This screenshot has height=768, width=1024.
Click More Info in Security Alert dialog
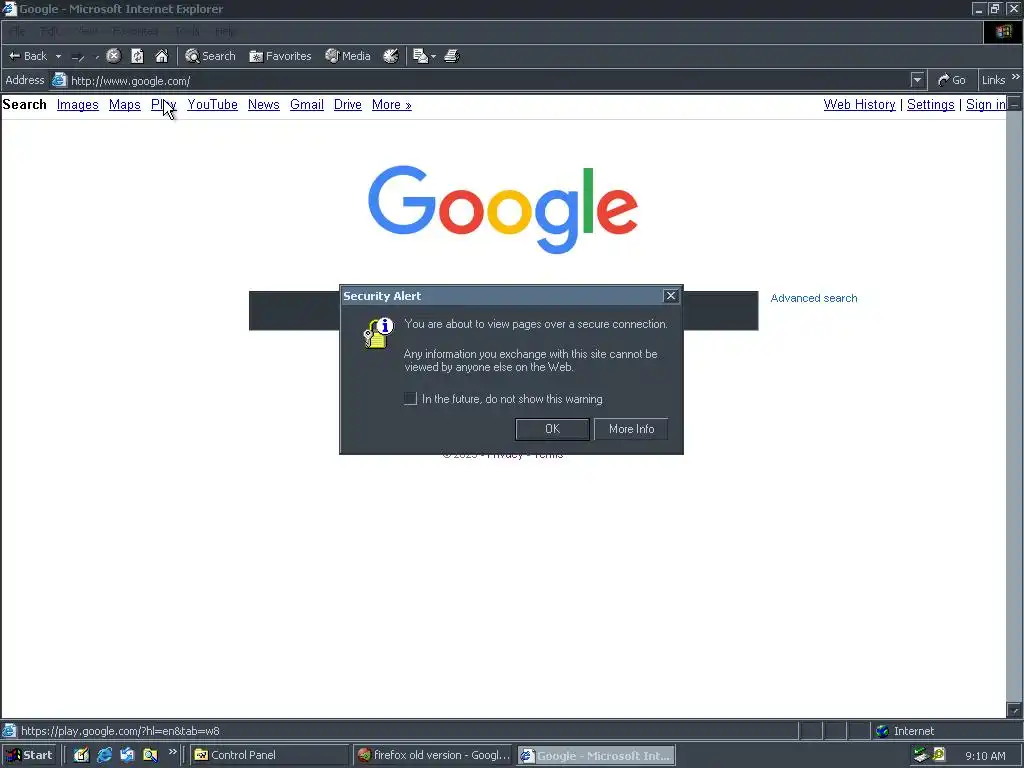tap(632, 429)
